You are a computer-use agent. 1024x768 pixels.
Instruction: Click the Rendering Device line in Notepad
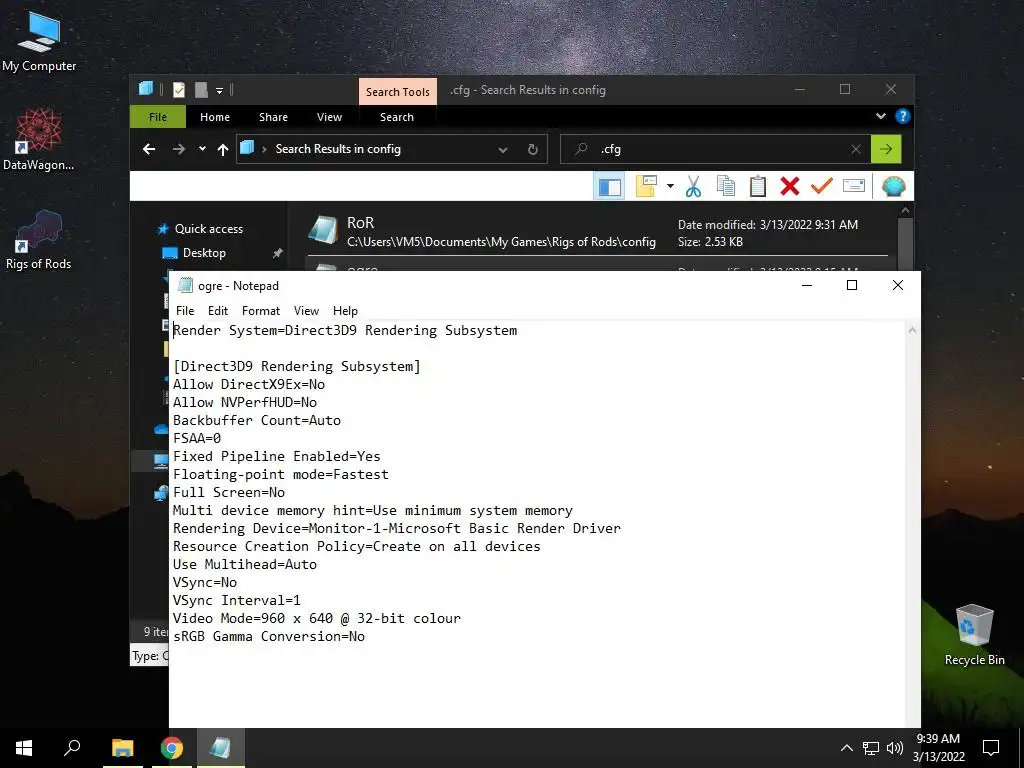(396, 528)
